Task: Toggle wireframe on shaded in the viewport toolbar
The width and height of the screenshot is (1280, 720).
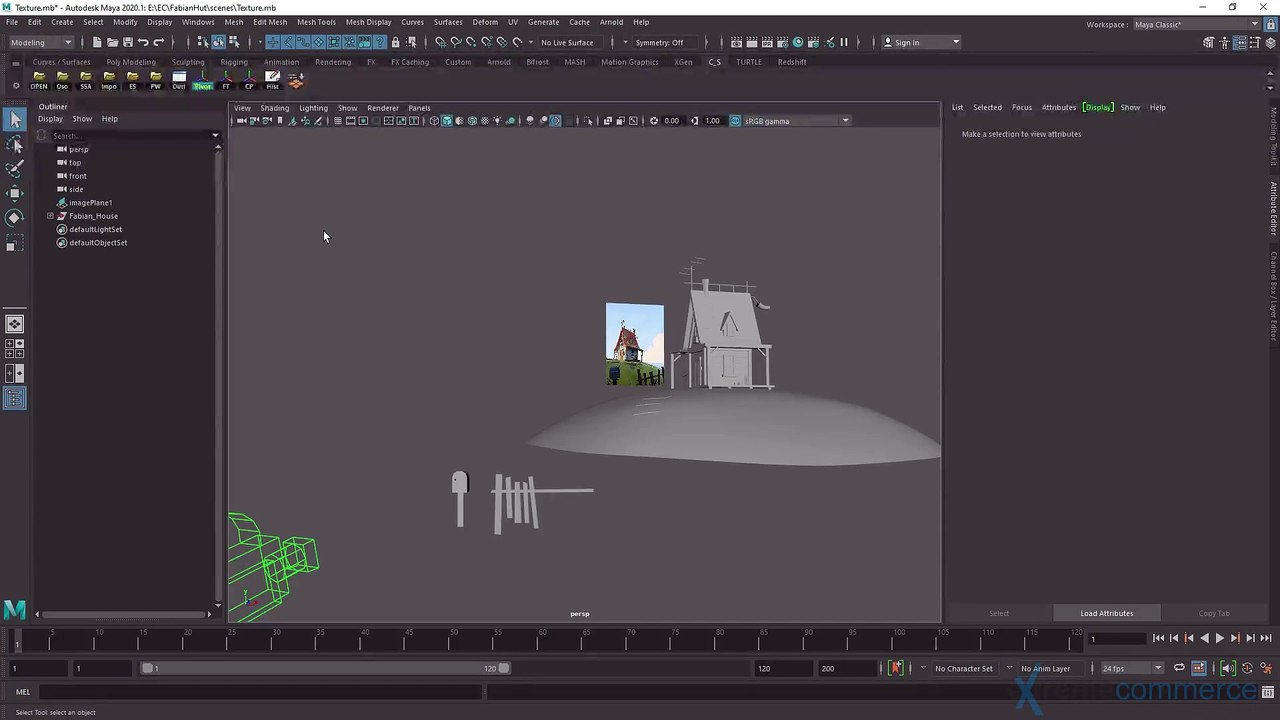Action: (x=472, y=121)
